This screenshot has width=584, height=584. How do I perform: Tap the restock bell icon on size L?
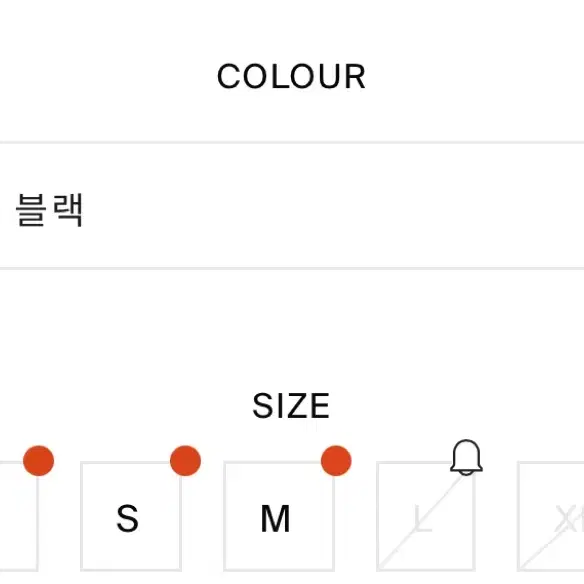pyautogui.click(x=466, y=457)
